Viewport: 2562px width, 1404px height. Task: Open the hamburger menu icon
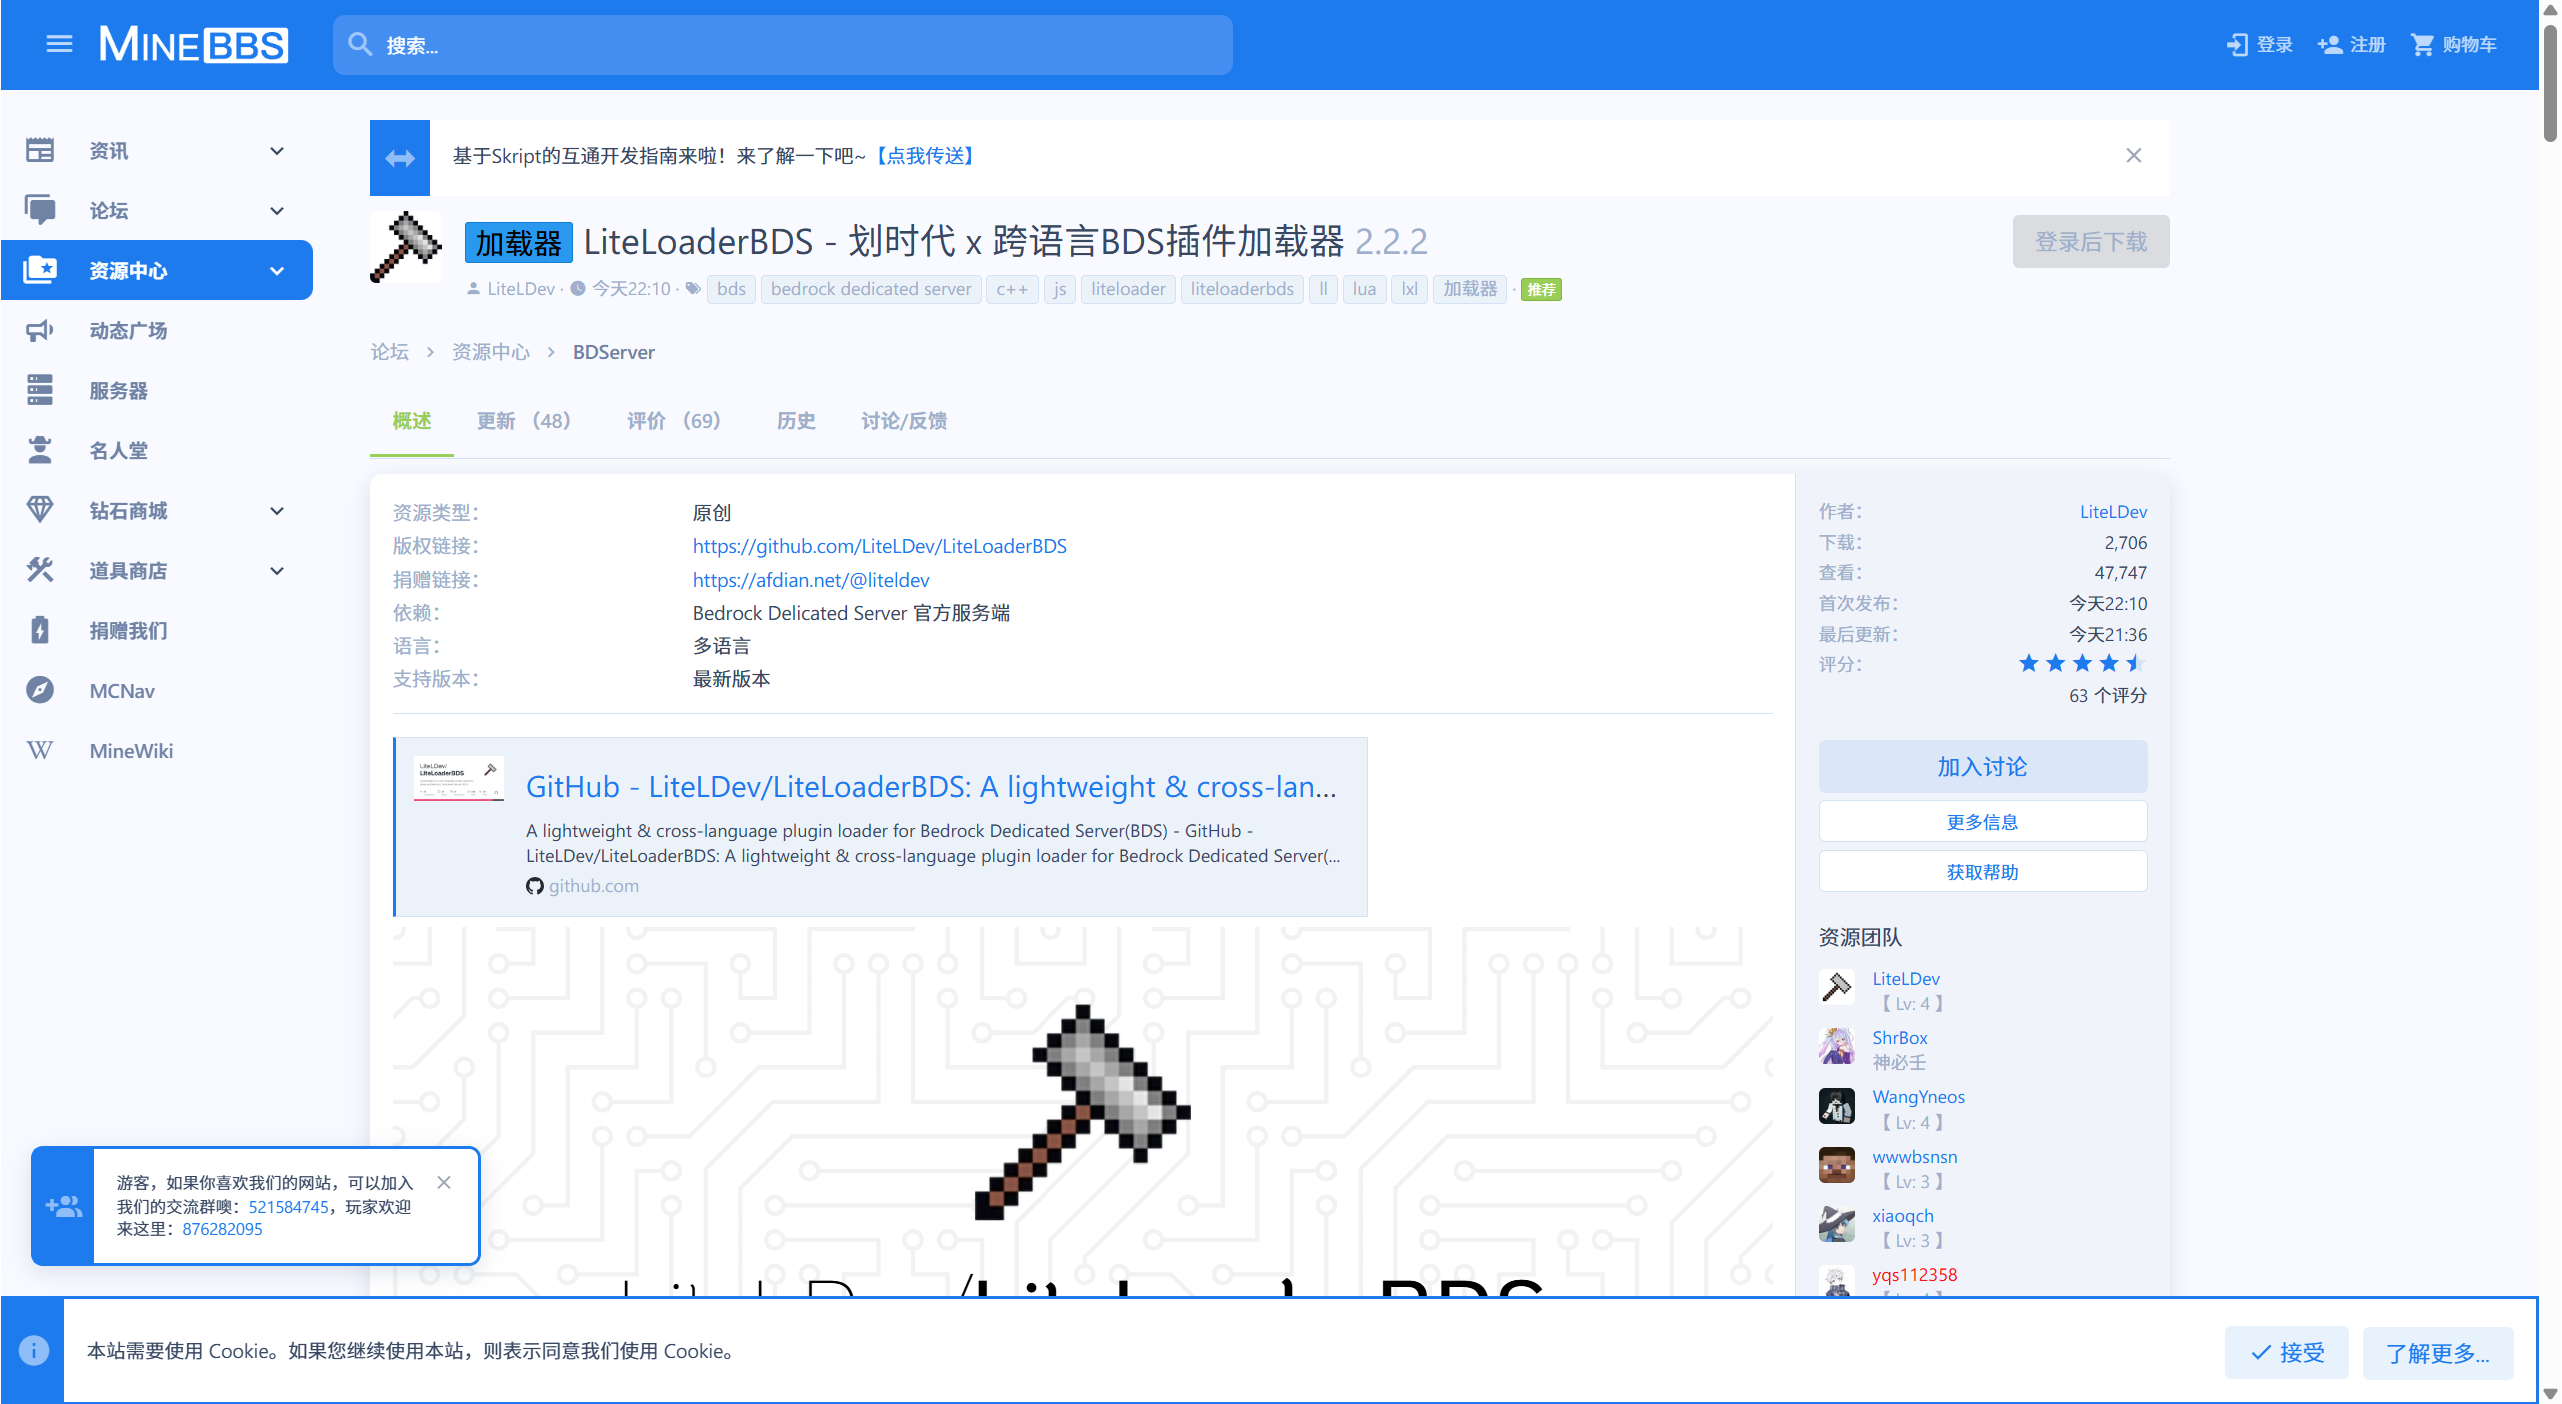[x=59, y=44]
